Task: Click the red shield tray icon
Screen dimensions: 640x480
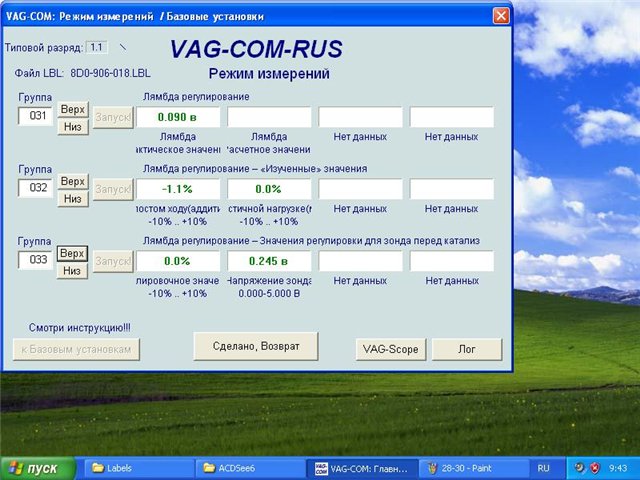Action: [596, 468]
